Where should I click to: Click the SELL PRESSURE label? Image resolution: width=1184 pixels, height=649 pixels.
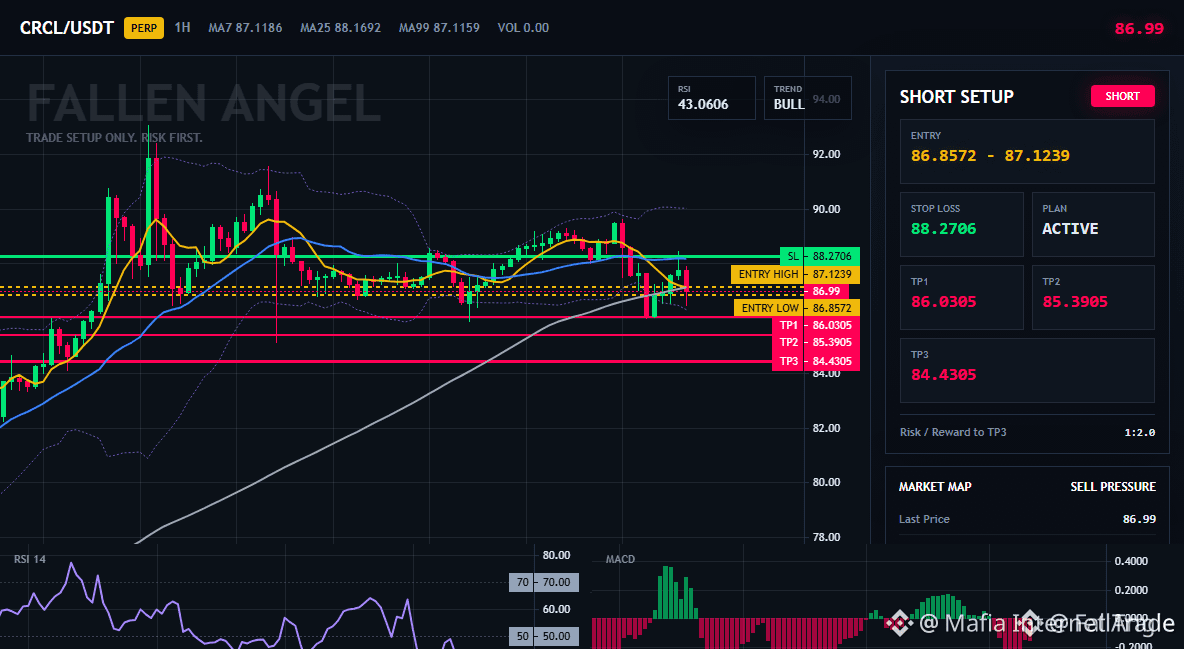point(1112,487)
